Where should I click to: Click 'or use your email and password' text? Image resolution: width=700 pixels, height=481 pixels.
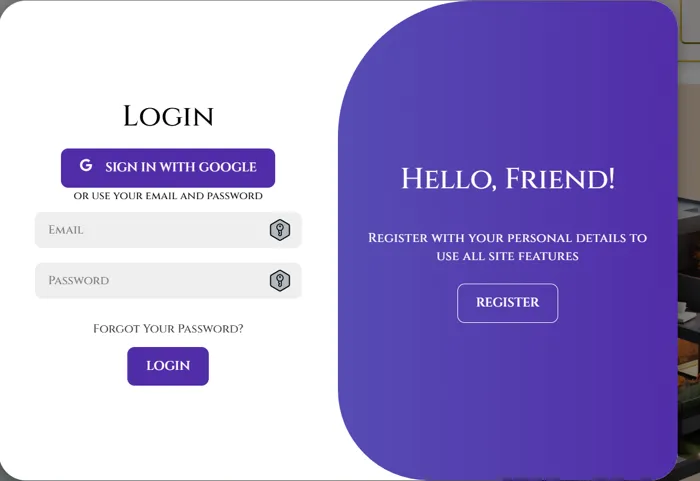[x=168, y=196]
